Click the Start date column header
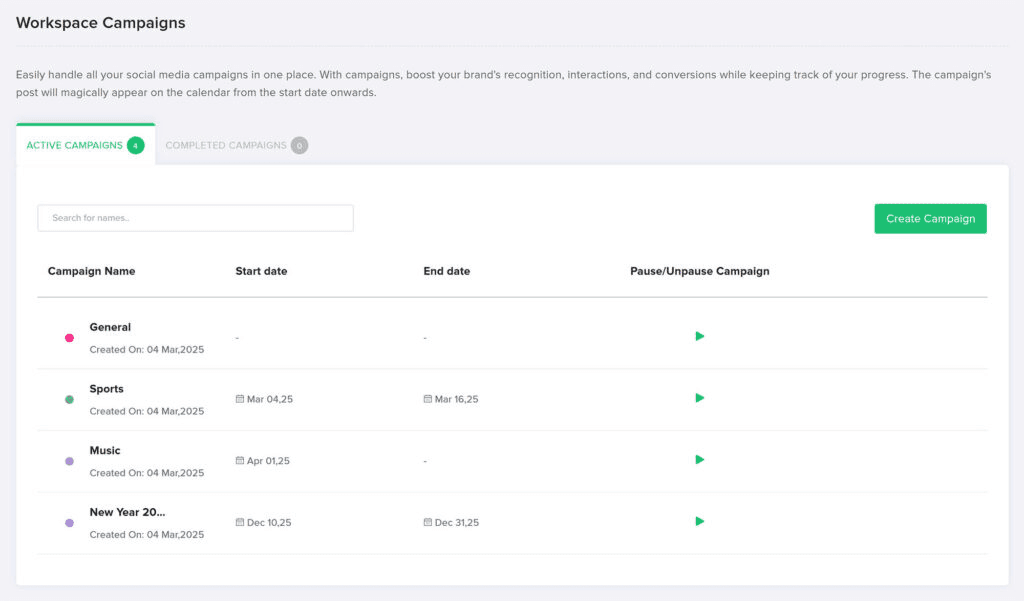1024x601 pixels. [261, 271]
